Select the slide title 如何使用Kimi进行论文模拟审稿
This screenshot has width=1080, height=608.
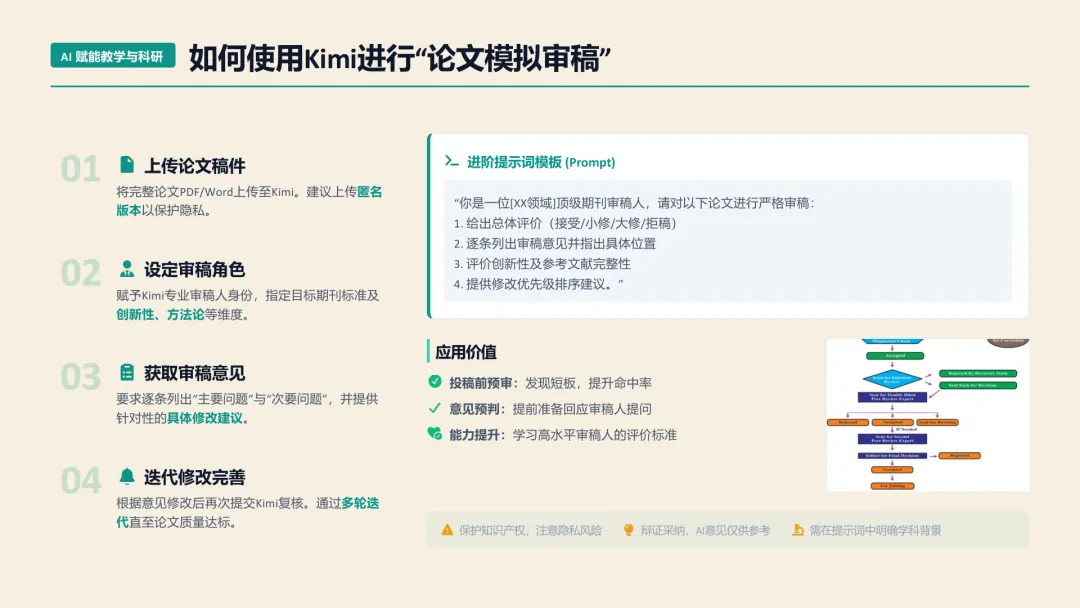click(x=399, y=59)
